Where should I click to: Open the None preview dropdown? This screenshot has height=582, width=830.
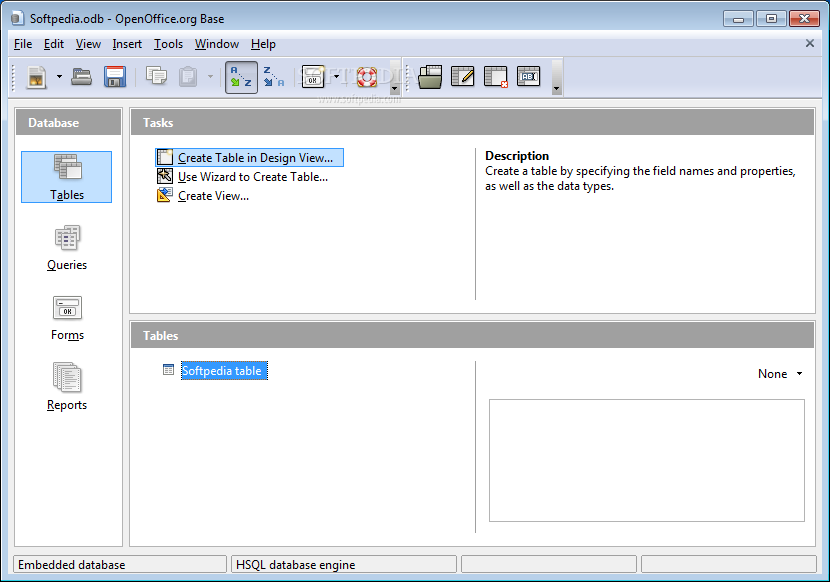pos(780,374)
